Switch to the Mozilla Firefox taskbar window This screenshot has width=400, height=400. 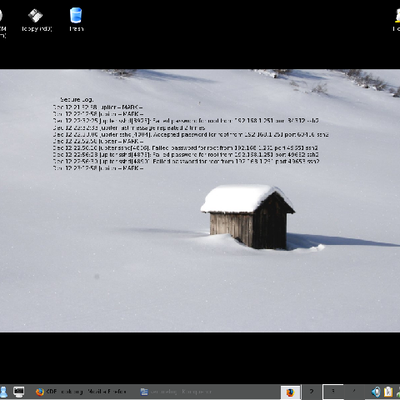click(x=81, y=392)
